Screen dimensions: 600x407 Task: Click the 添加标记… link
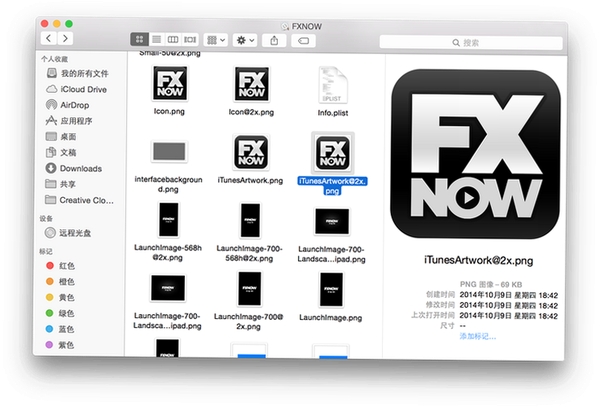coord(478,336)
